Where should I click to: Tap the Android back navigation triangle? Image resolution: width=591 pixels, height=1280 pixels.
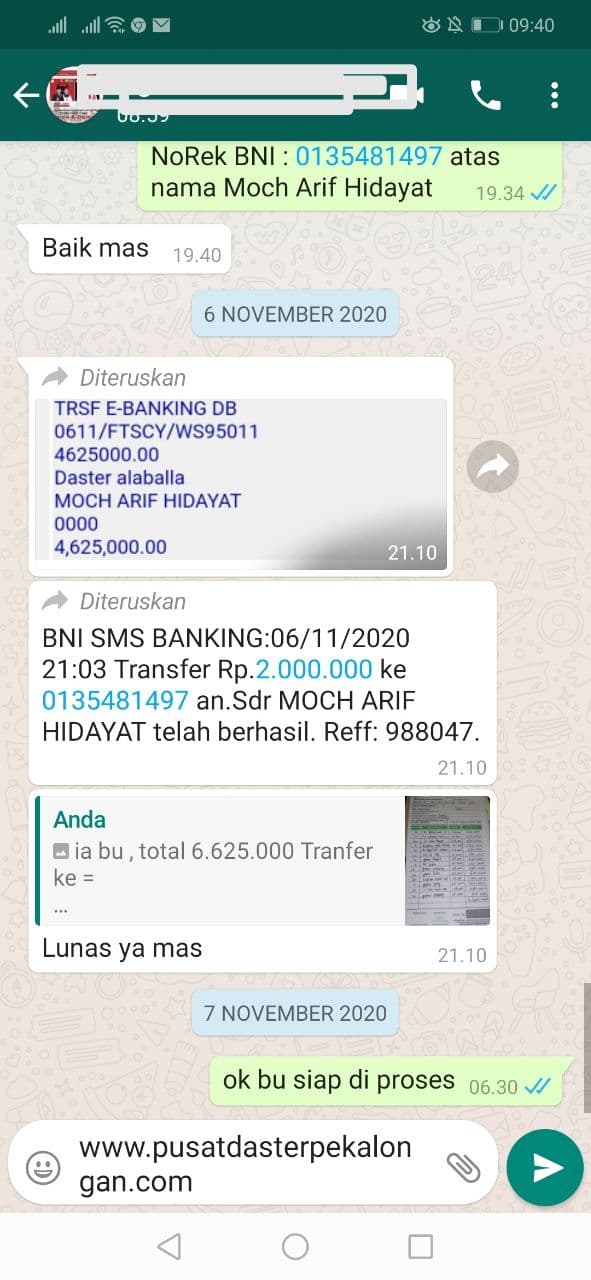170,1246
